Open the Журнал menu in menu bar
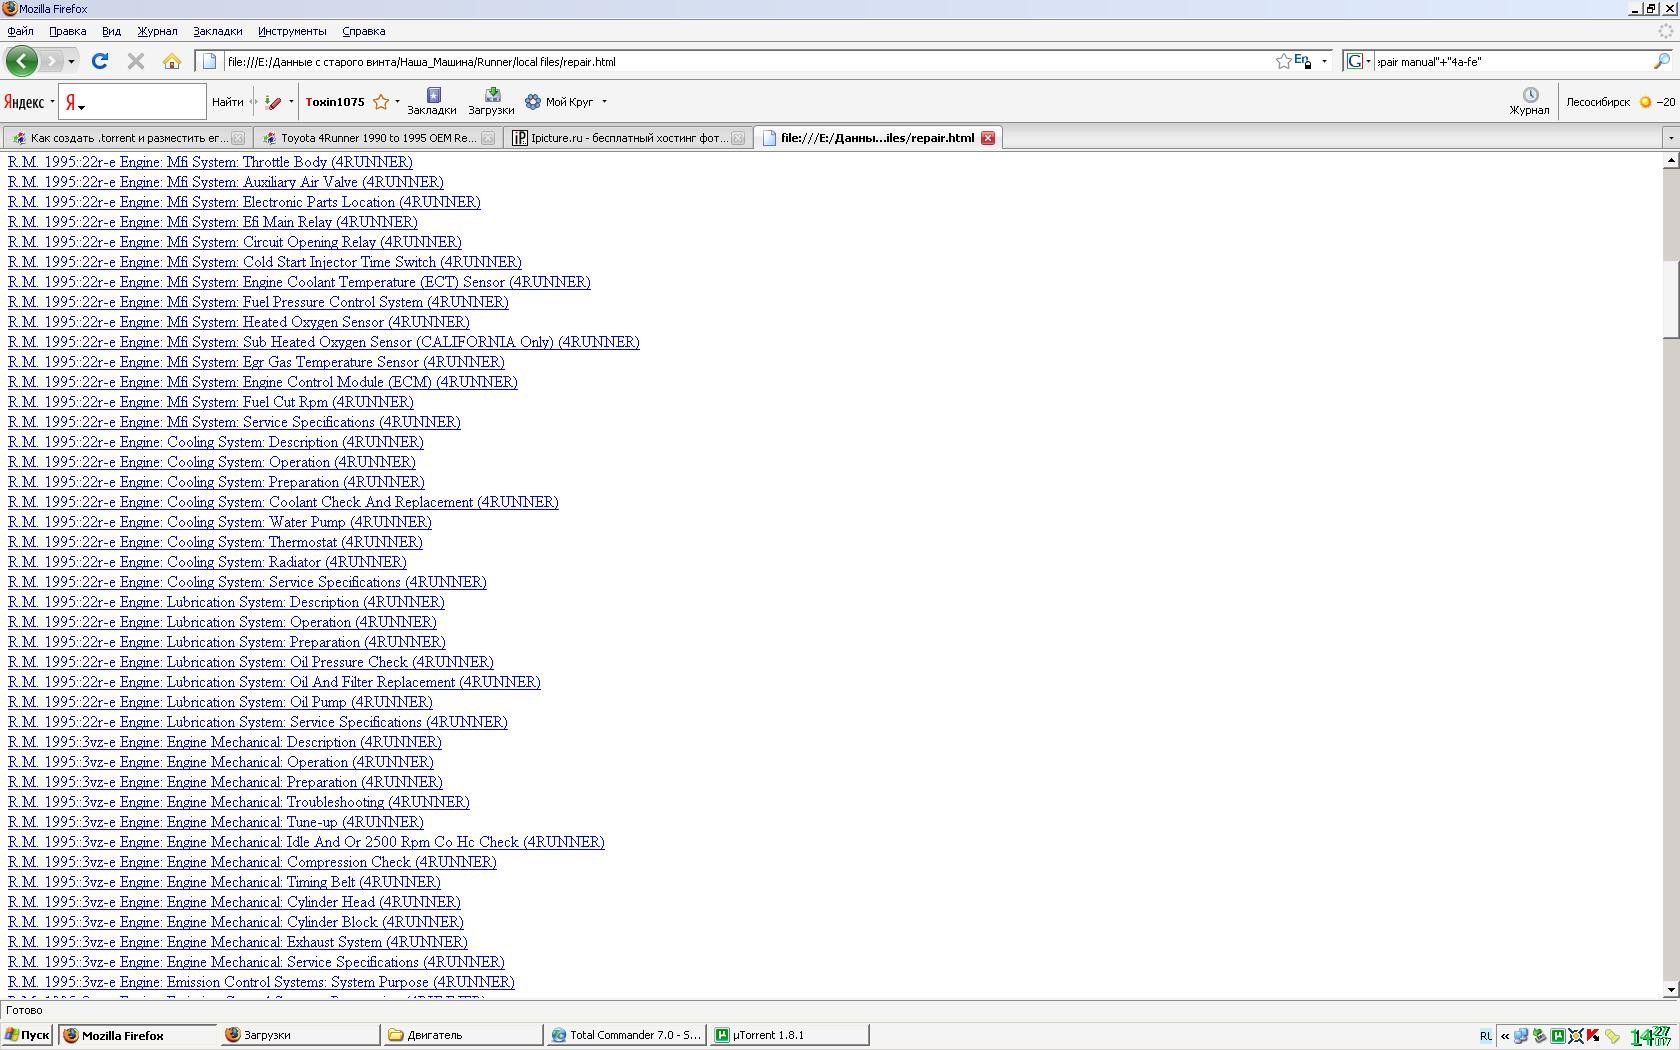The width and height of the screenshot is (1680, 1050). (x=157, y=31)
